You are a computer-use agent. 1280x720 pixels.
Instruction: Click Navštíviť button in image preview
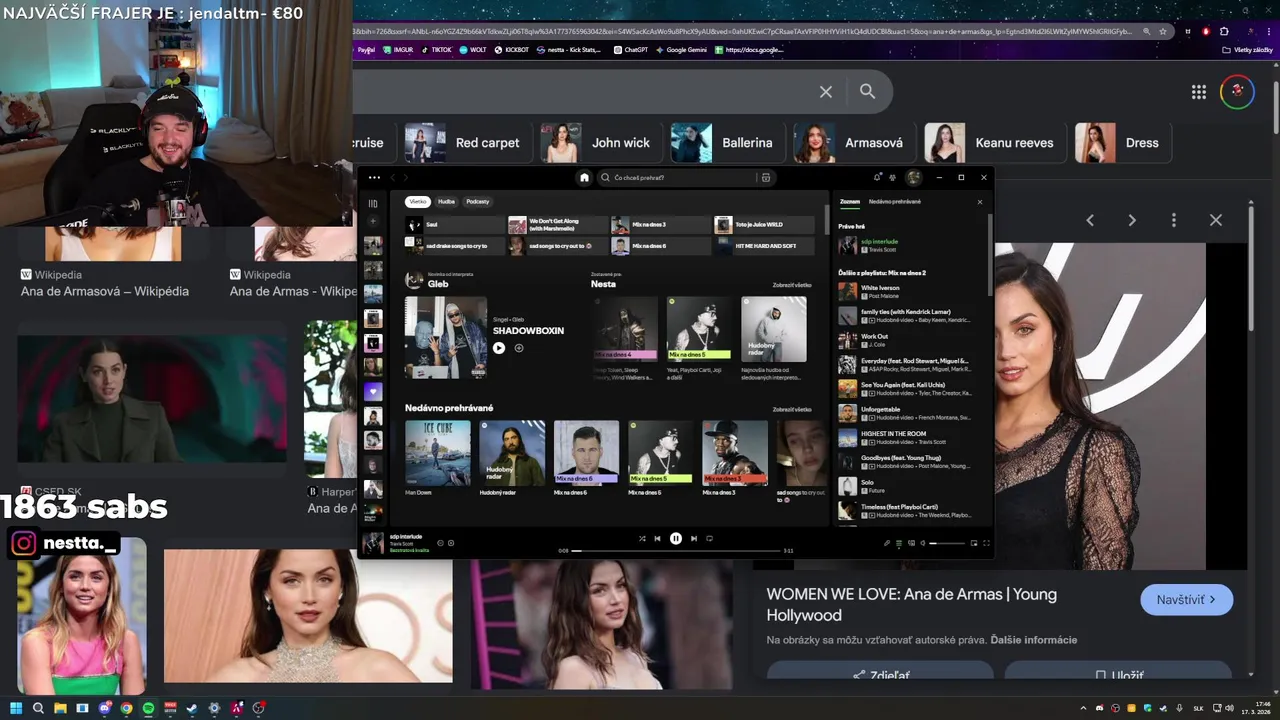click(1186, 600)
